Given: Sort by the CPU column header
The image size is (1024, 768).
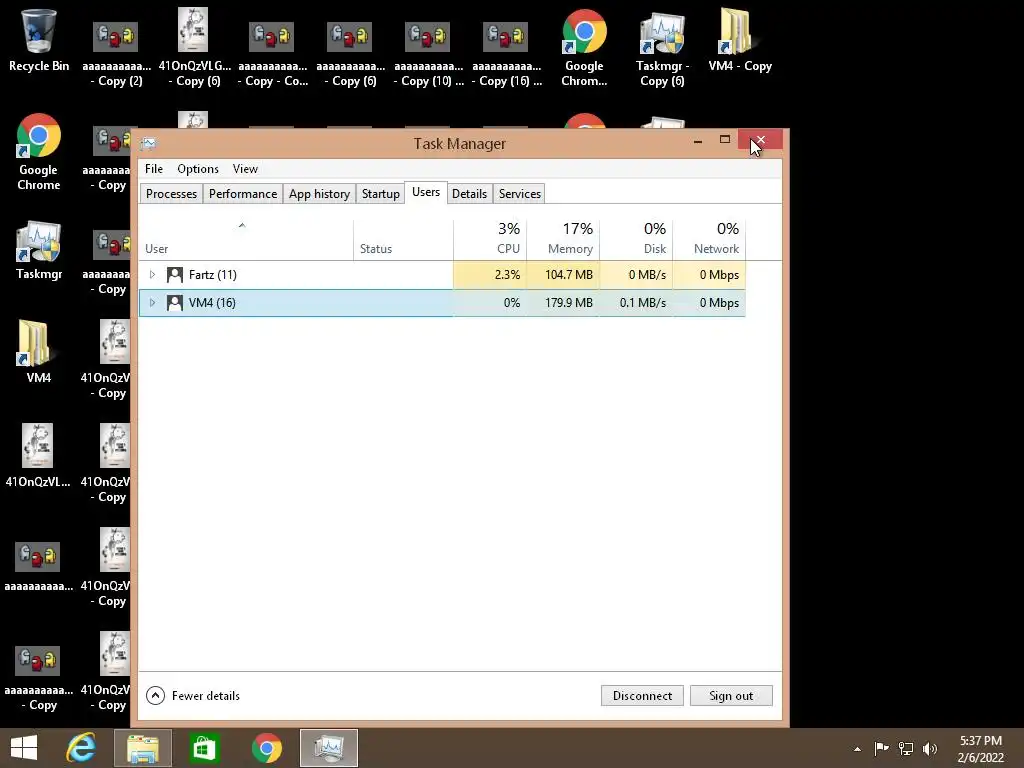Looking at the screenshot, I should click(x=490, y=240).
